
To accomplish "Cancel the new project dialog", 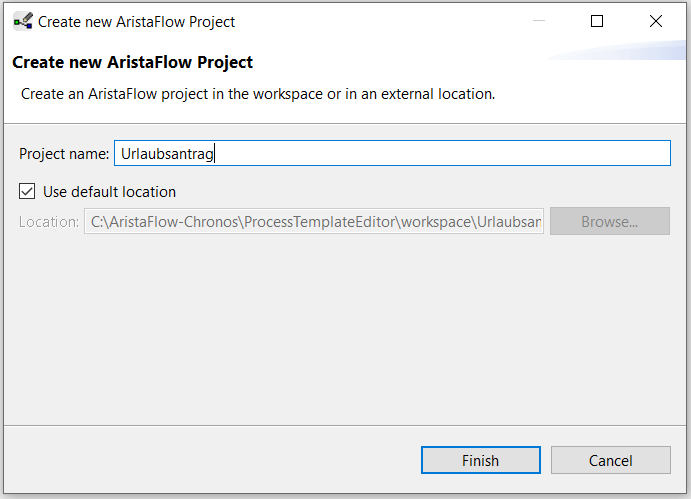I will (611, 460).
